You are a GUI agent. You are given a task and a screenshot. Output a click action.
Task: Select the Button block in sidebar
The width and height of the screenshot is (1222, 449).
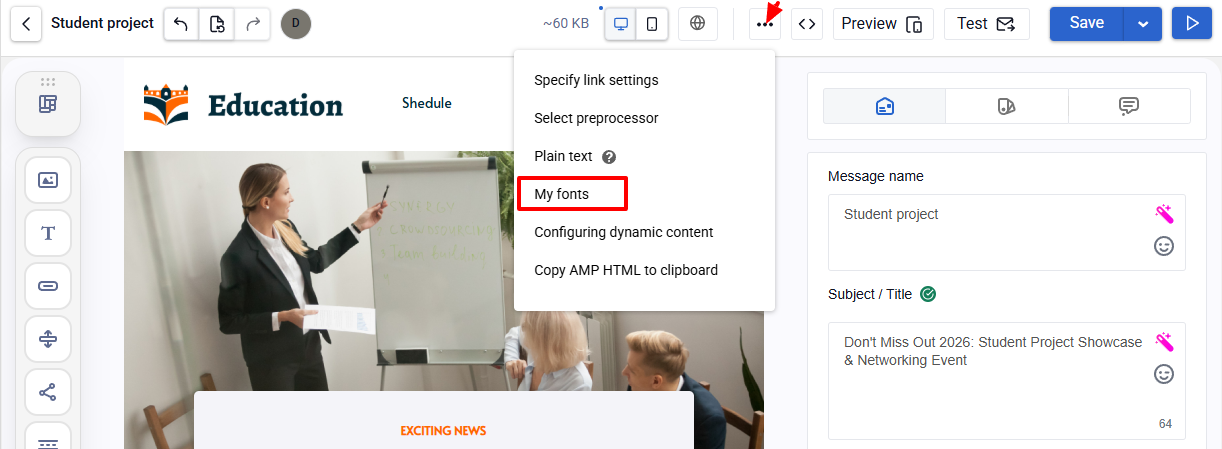coord(48,286)
